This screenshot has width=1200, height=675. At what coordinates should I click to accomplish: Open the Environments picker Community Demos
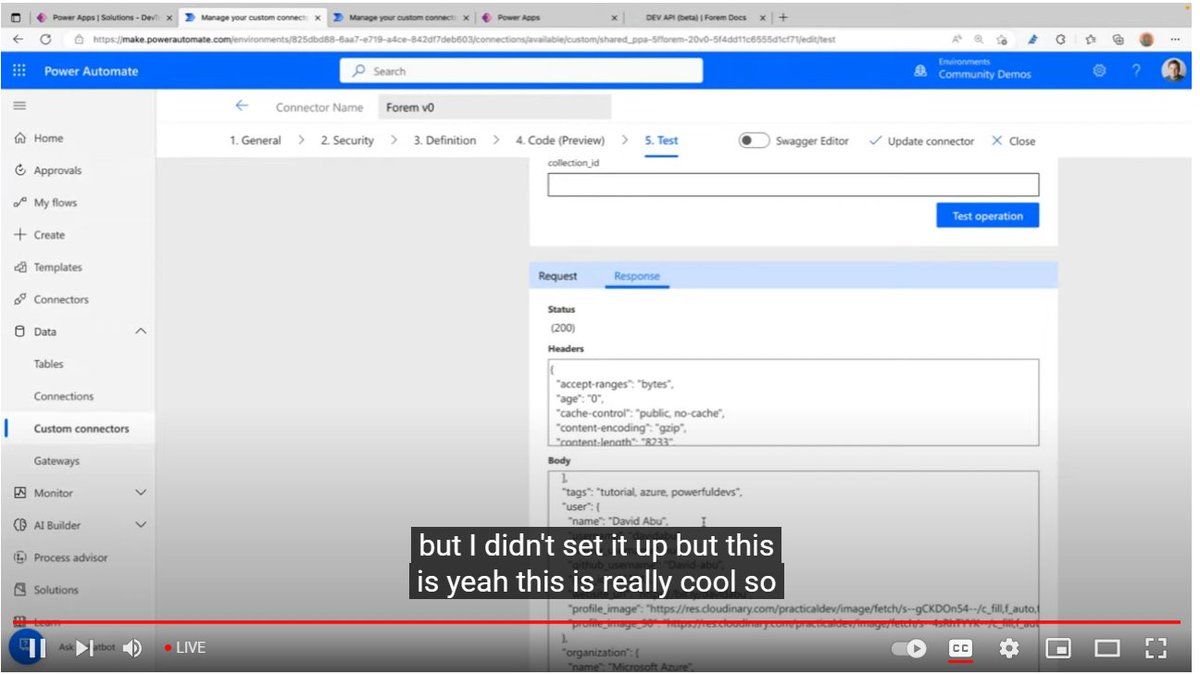973,69
